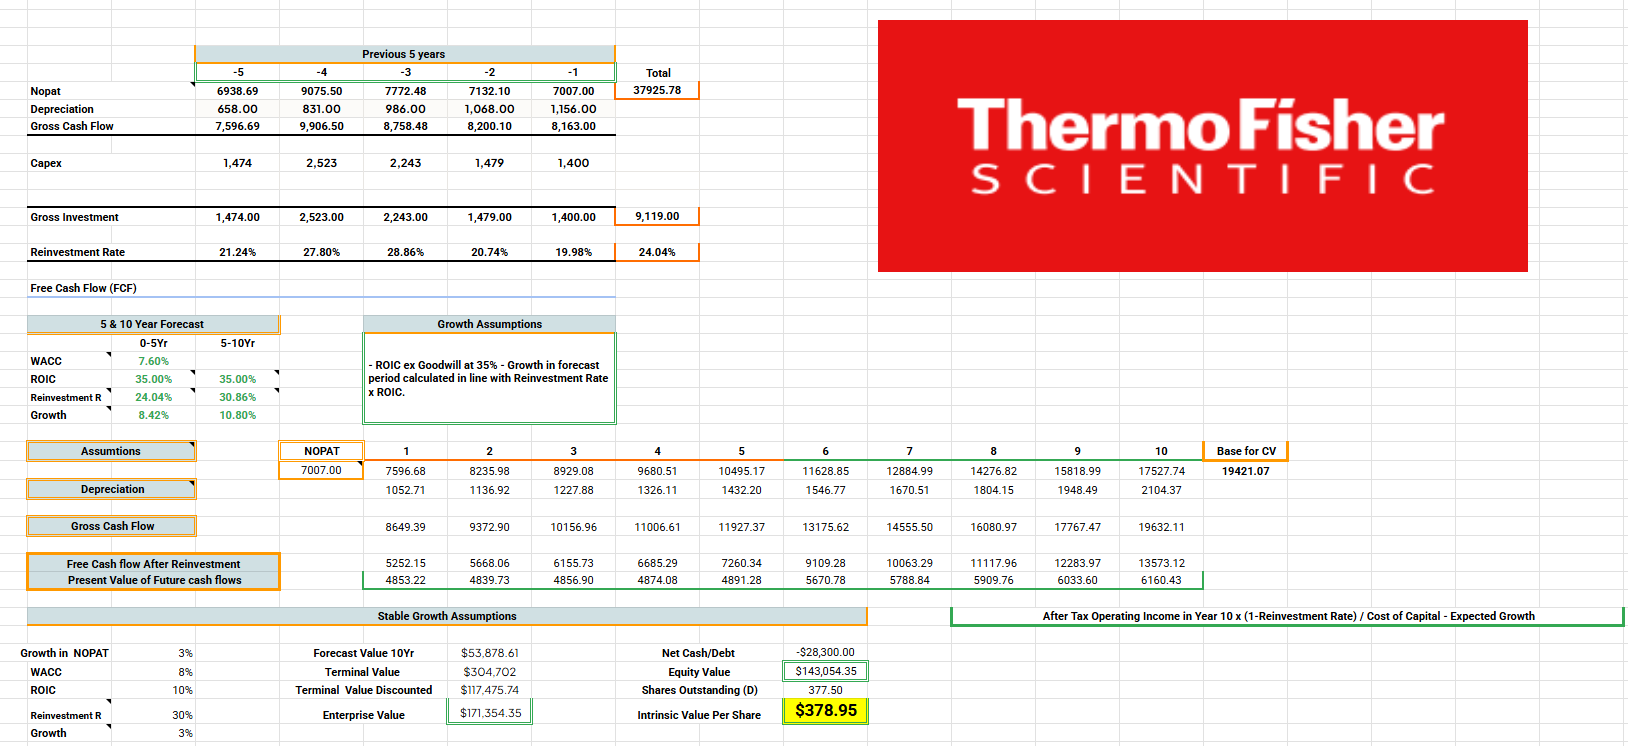Select Reinvestment Rate value 28.86%
The image size is (1628, 746).
(405, 252)
